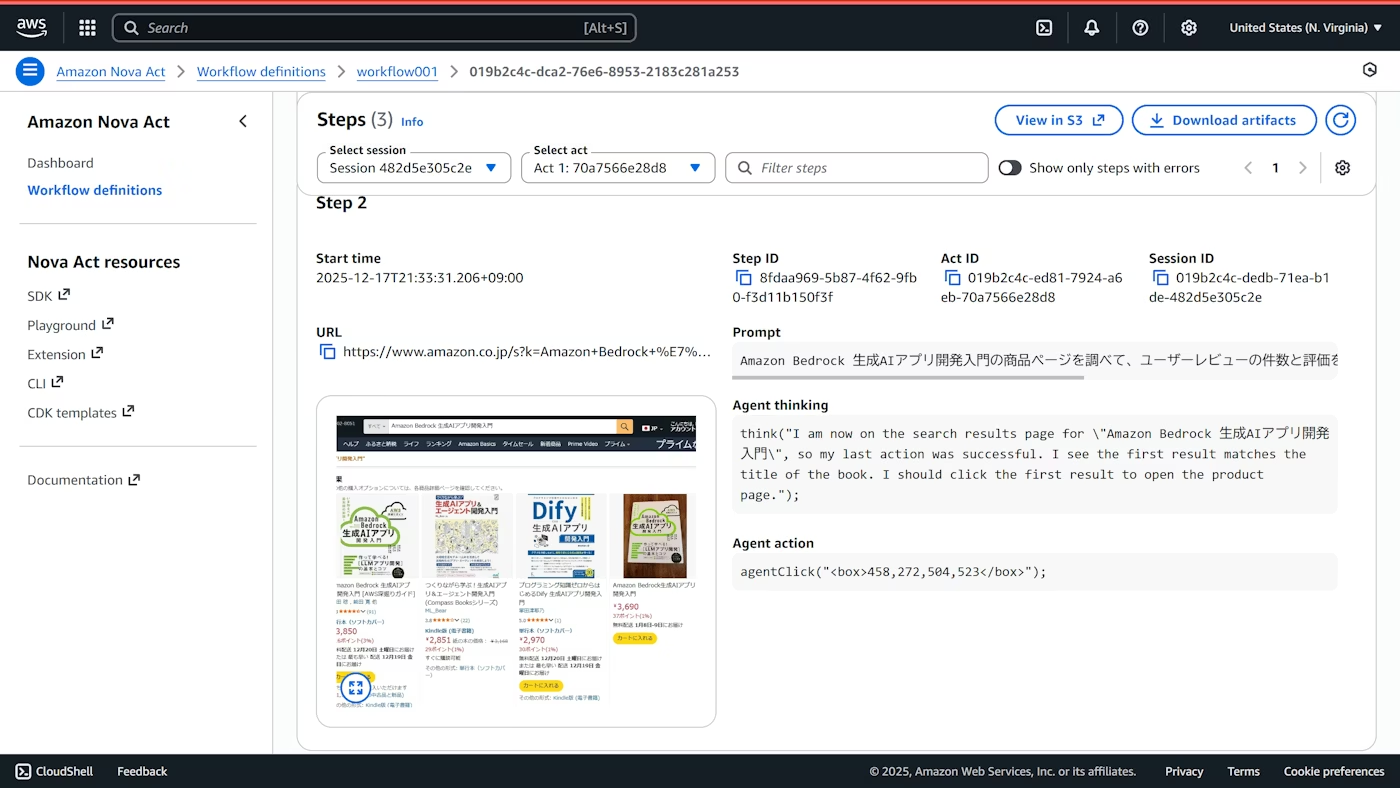Open the top bar settings gear

coord(1189,28)
